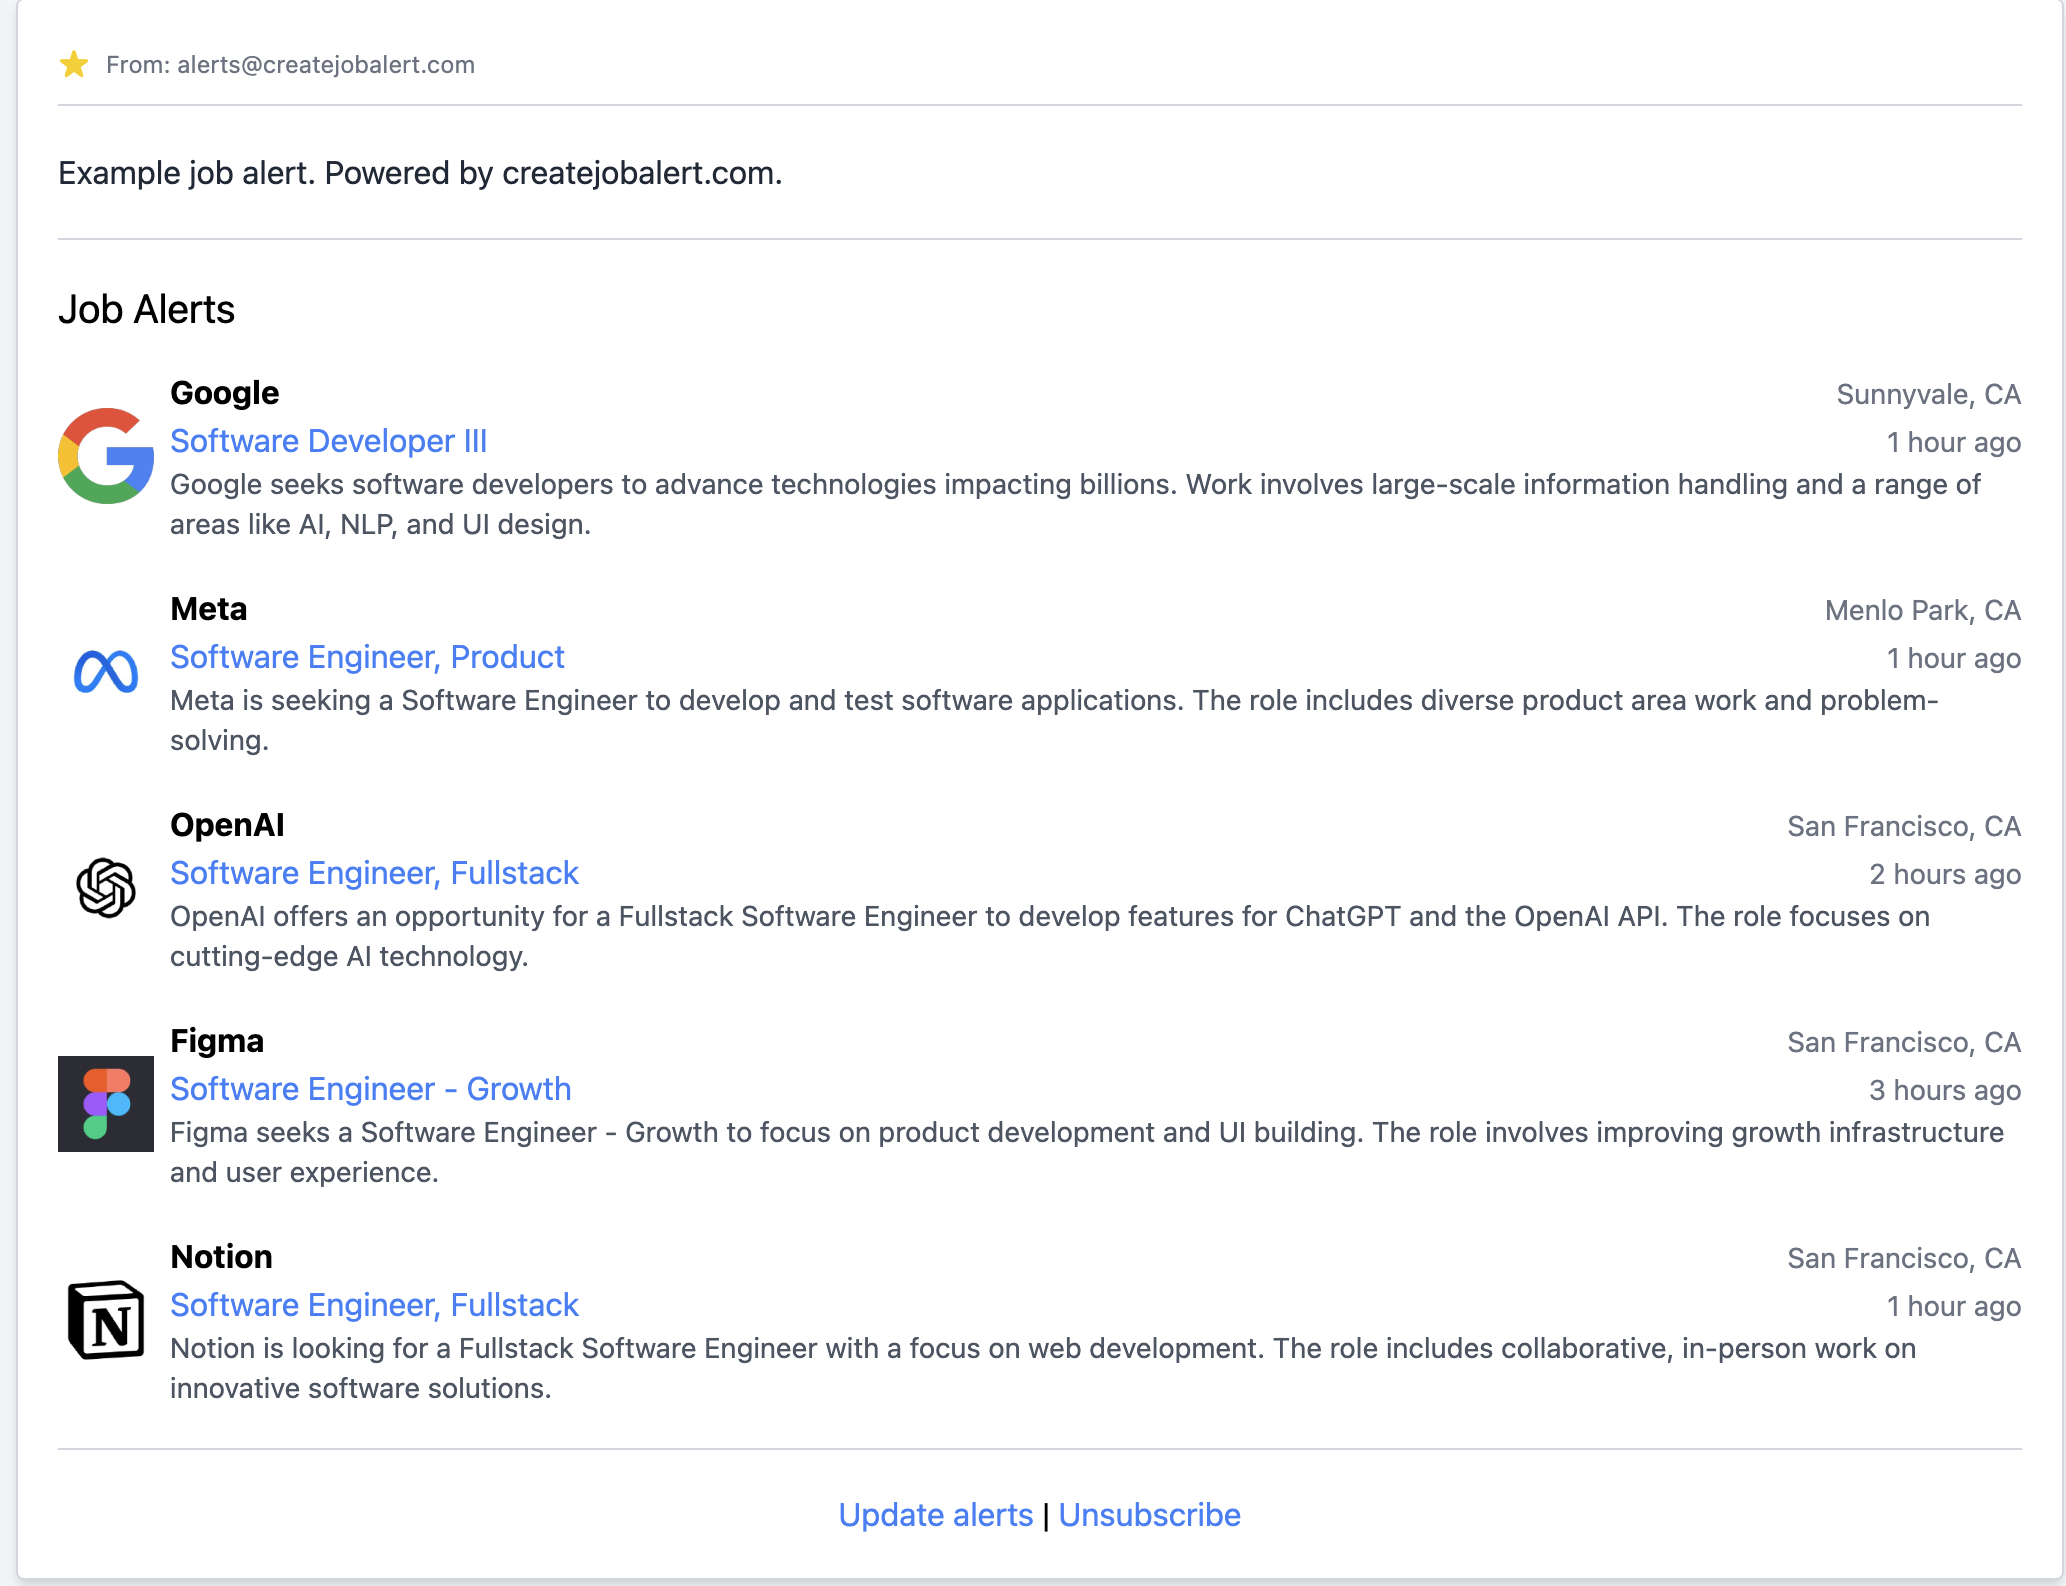This screenshot has height=1586, width=2066.
Task: Click the Figma logo icon
Action: pos(106,1104)
